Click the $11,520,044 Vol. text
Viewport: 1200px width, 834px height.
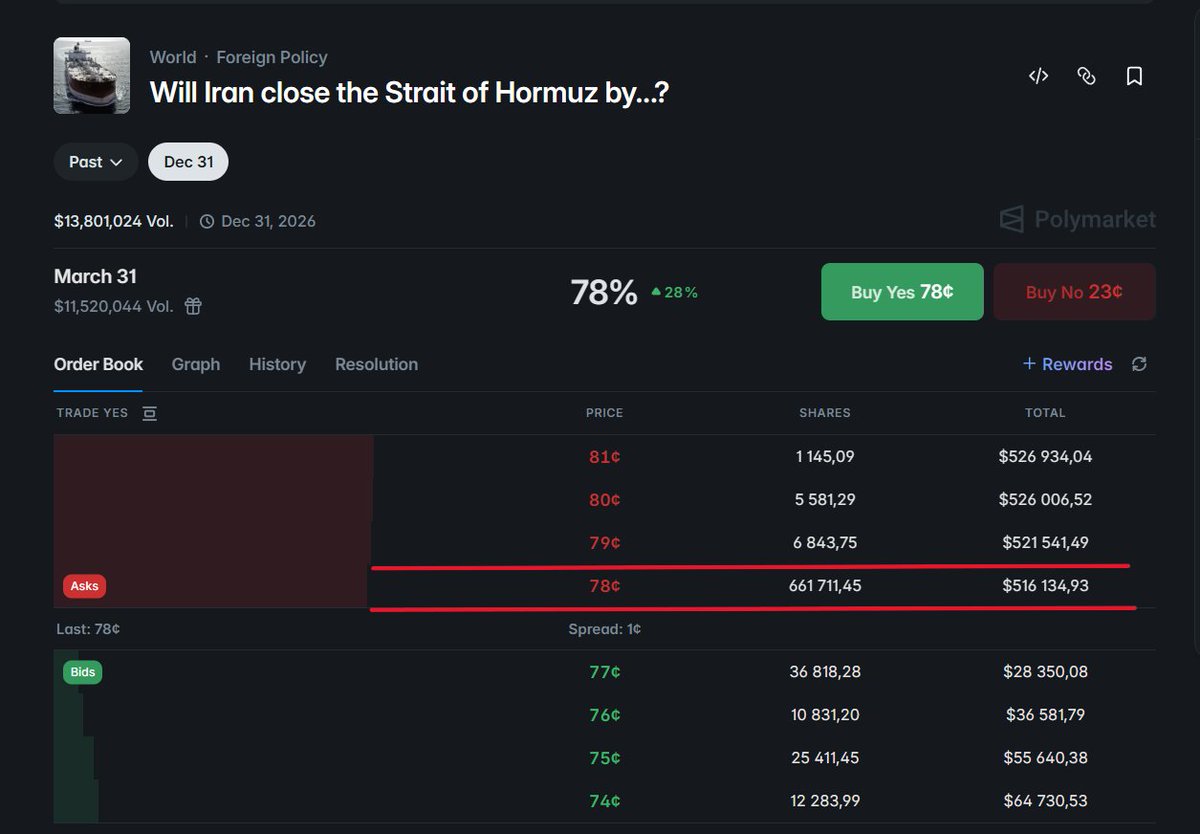tap(114, 306)
